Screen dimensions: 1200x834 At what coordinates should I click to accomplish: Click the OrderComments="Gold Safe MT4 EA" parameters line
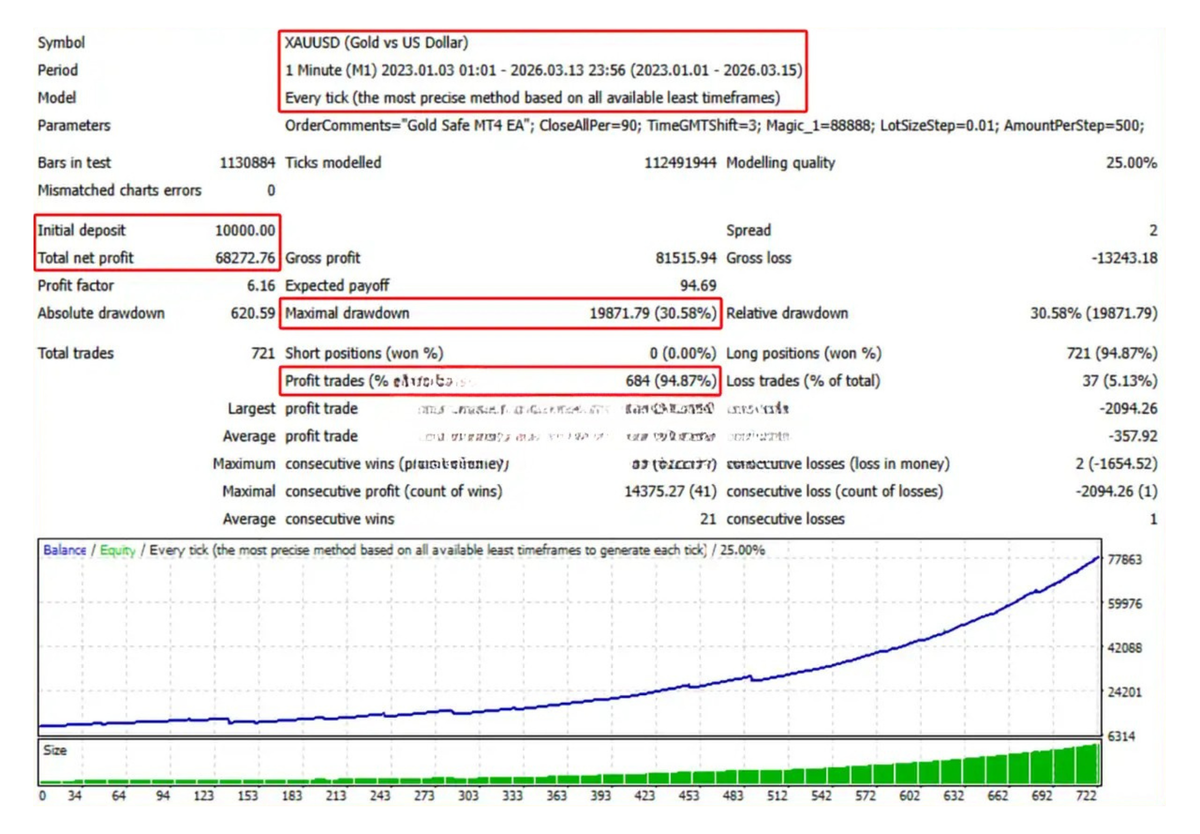tap(715, 126)
